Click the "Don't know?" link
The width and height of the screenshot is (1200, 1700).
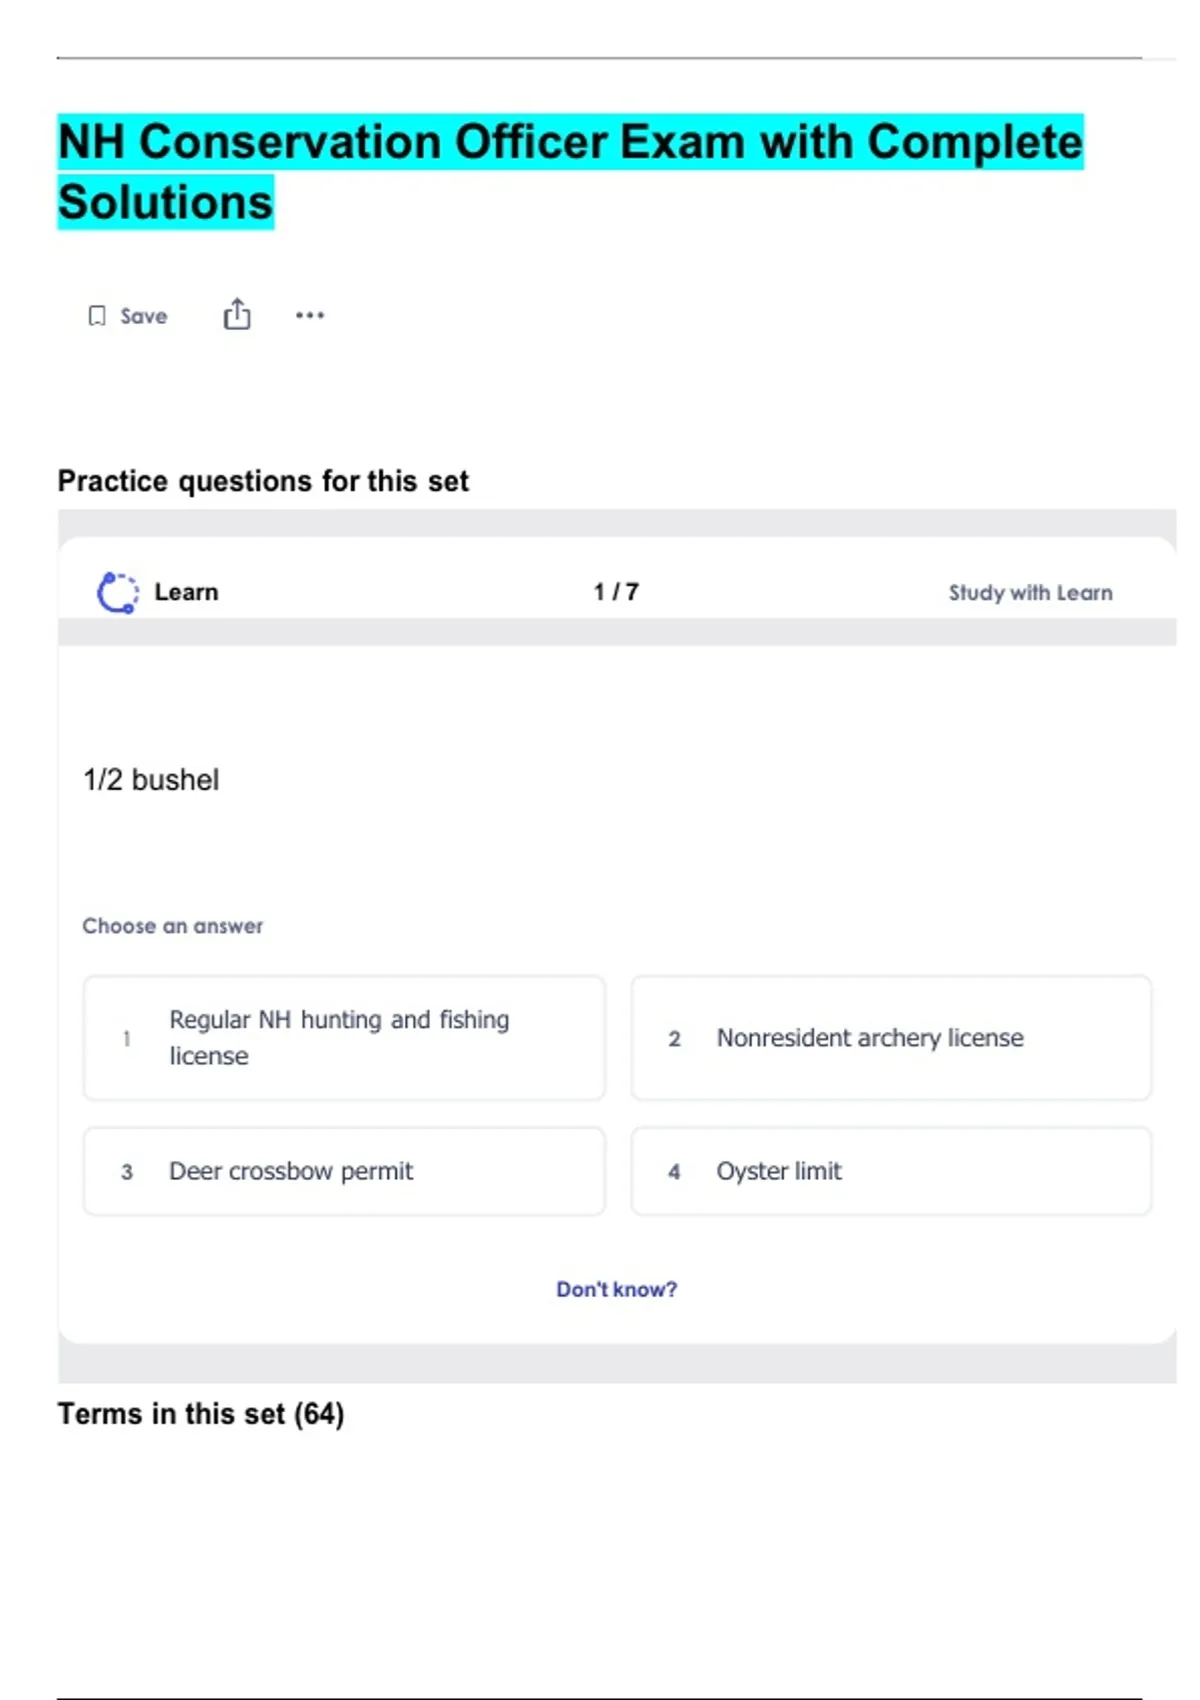[616, 1290]
